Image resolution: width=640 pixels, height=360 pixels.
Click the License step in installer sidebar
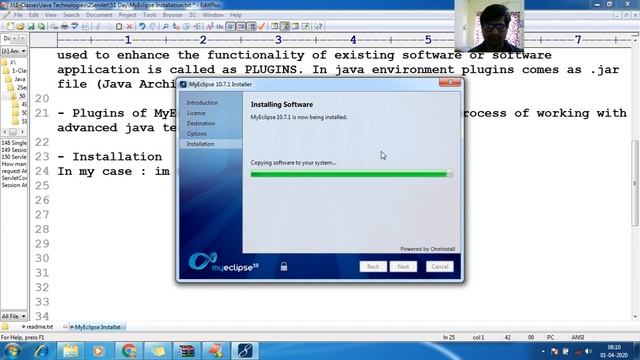(196, 113)
